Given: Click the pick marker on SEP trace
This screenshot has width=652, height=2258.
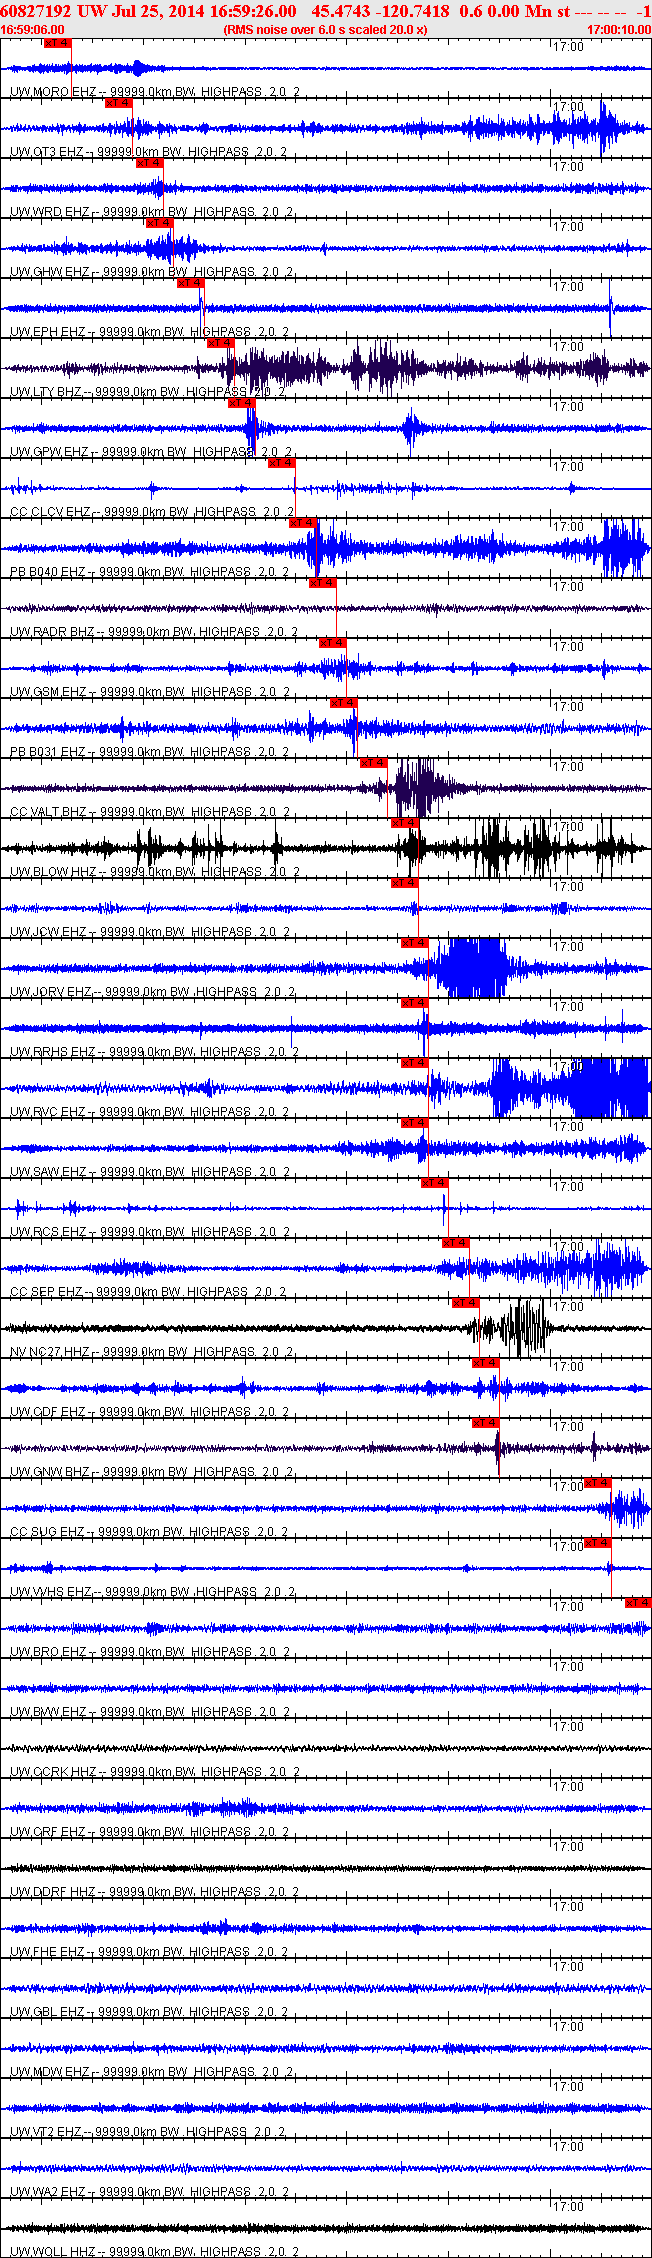Looking at the screenshot, I should 455,1243.
